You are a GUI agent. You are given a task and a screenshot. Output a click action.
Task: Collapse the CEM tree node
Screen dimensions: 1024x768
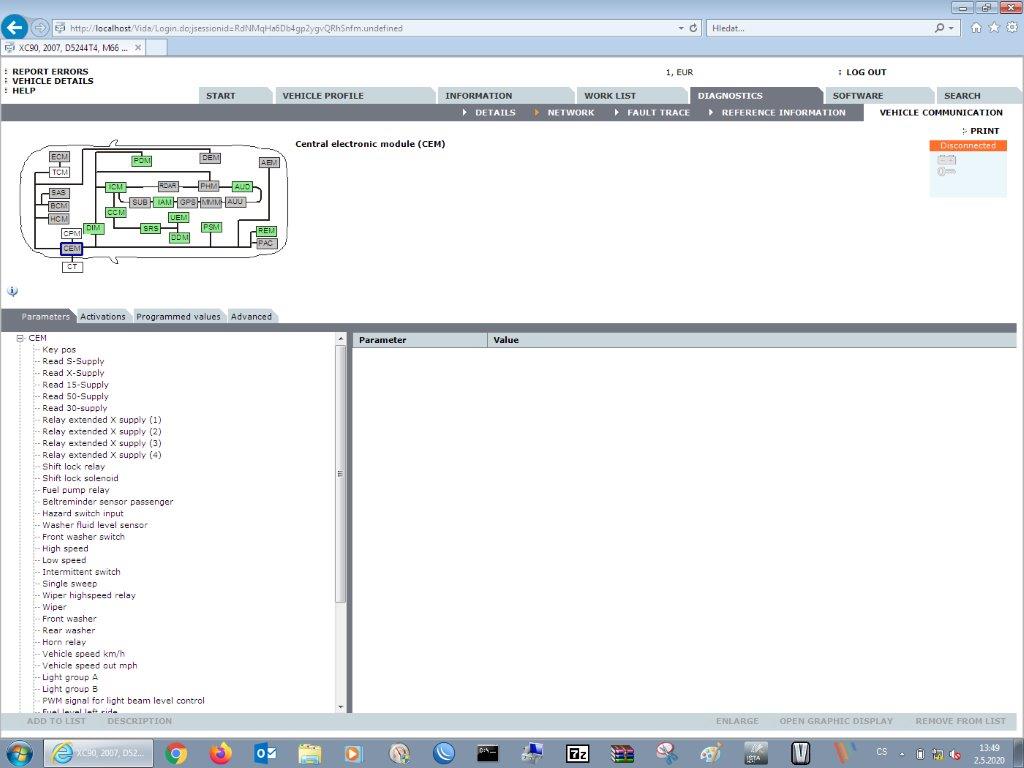20,338
